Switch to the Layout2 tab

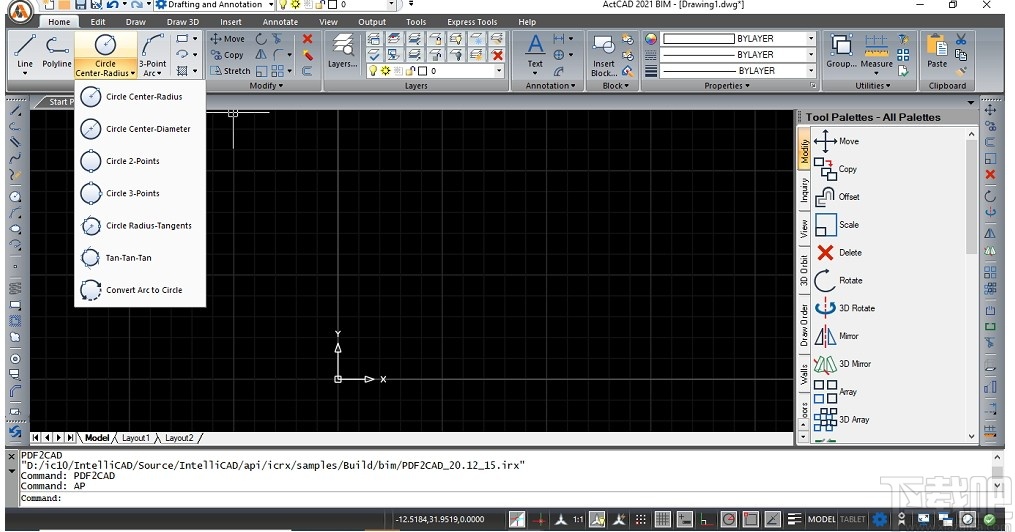click(179, 438)
